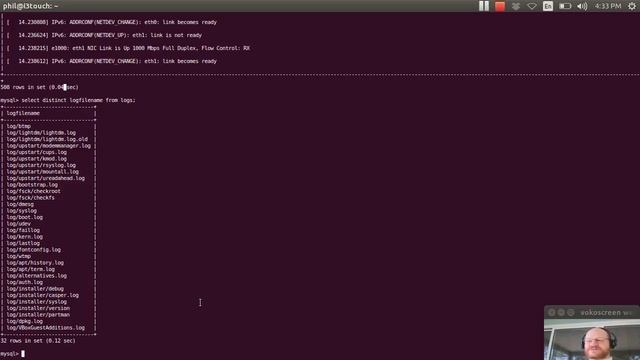Click the '32 rows in set (0.12 sec)' line

(38, 340)
